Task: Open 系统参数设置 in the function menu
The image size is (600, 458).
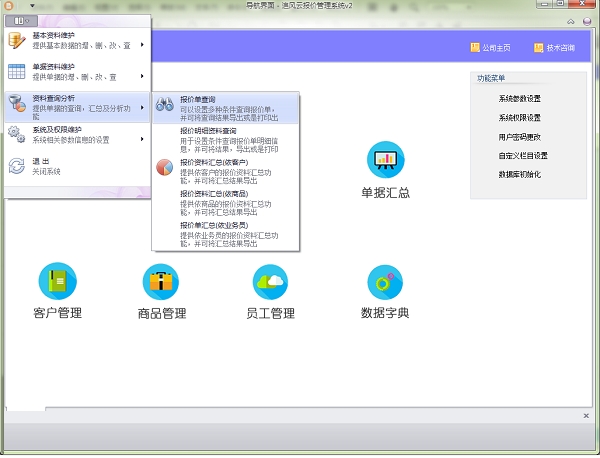Action: (519, 99)
